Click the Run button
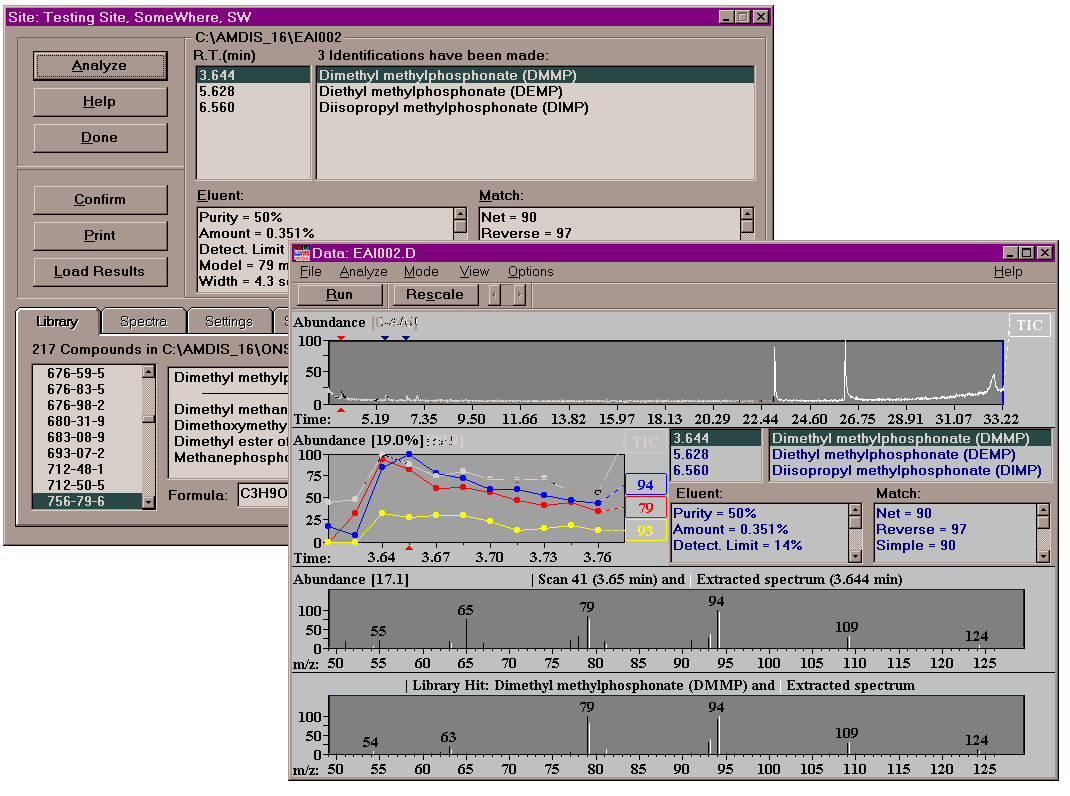The width and height of the screenshot is (1070, 796). pyautogui.click(x=339, y=295)
